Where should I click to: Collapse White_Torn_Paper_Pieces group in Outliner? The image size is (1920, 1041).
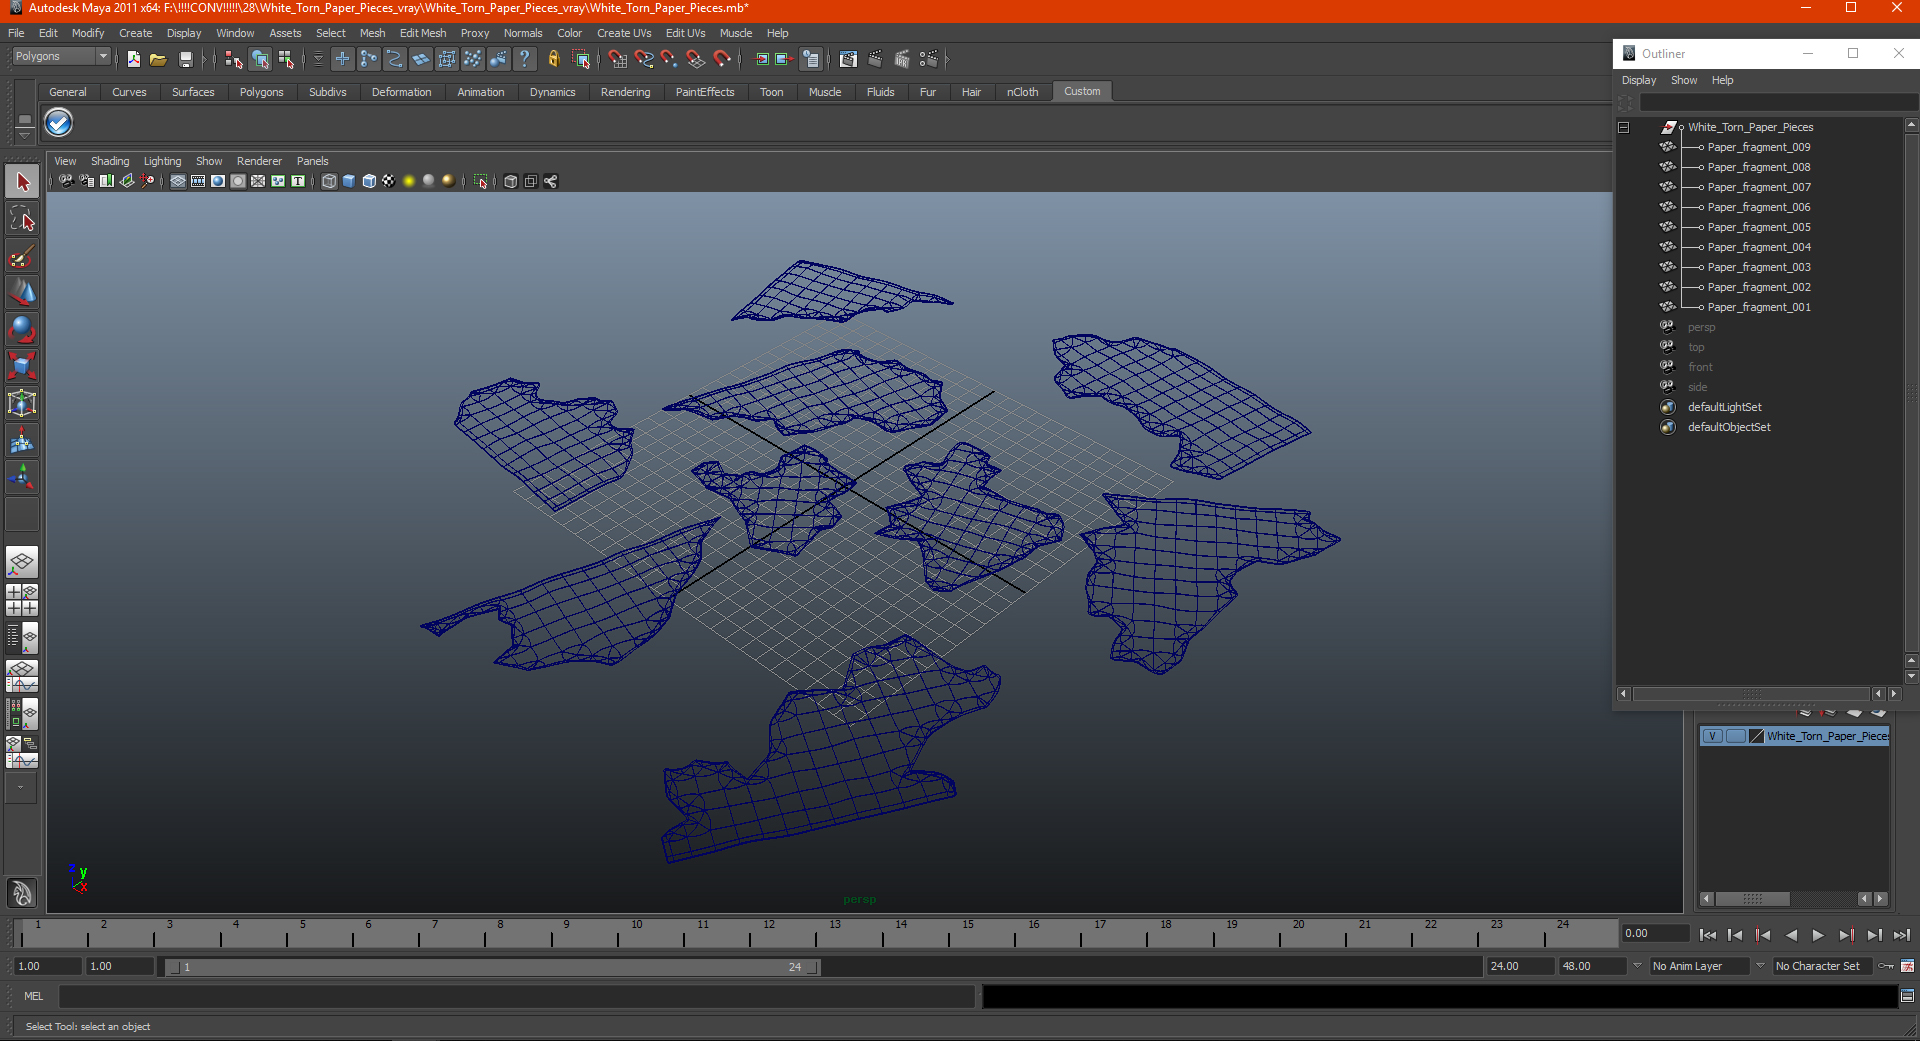1624,127
